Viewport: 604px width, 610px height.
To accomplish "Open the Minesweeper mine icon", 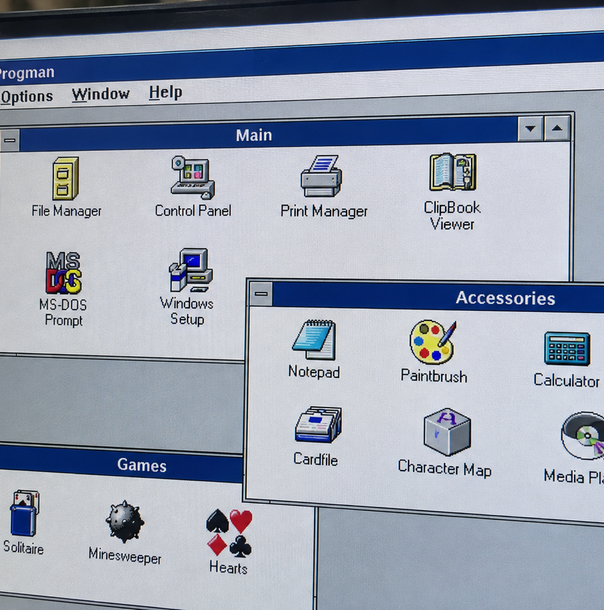I will click(125, 522).
